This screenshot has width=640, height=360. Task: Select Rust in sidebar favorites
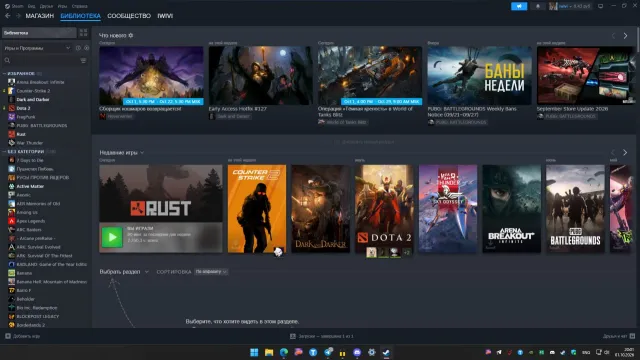point(21,134)
